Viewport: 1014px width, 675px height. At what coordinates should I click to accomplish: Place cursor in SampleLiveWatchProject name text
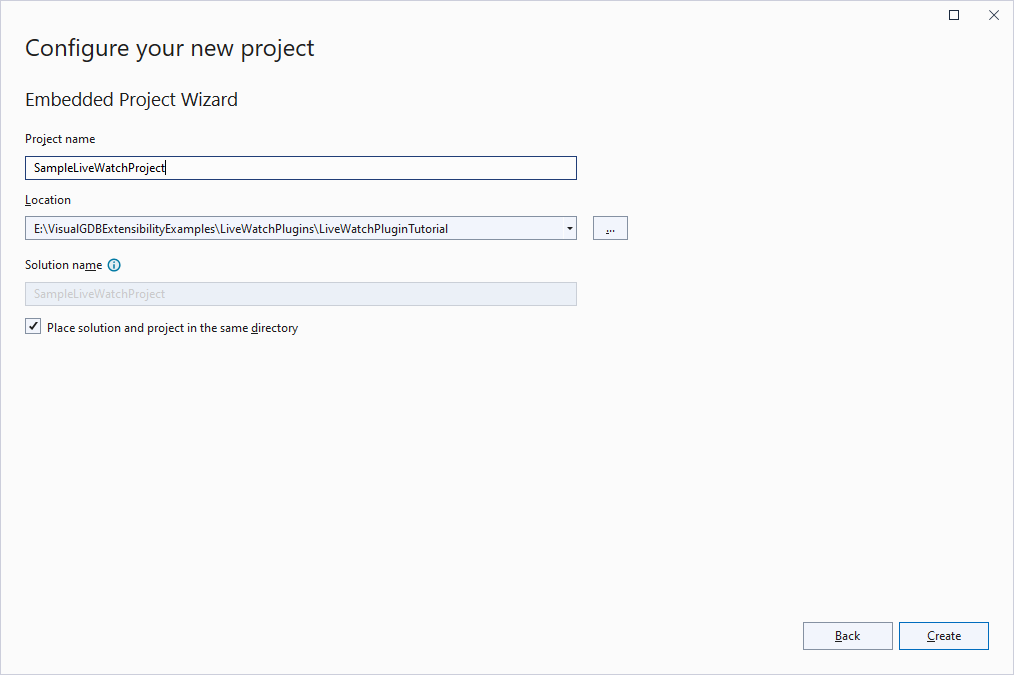click(x=100, y=168)
